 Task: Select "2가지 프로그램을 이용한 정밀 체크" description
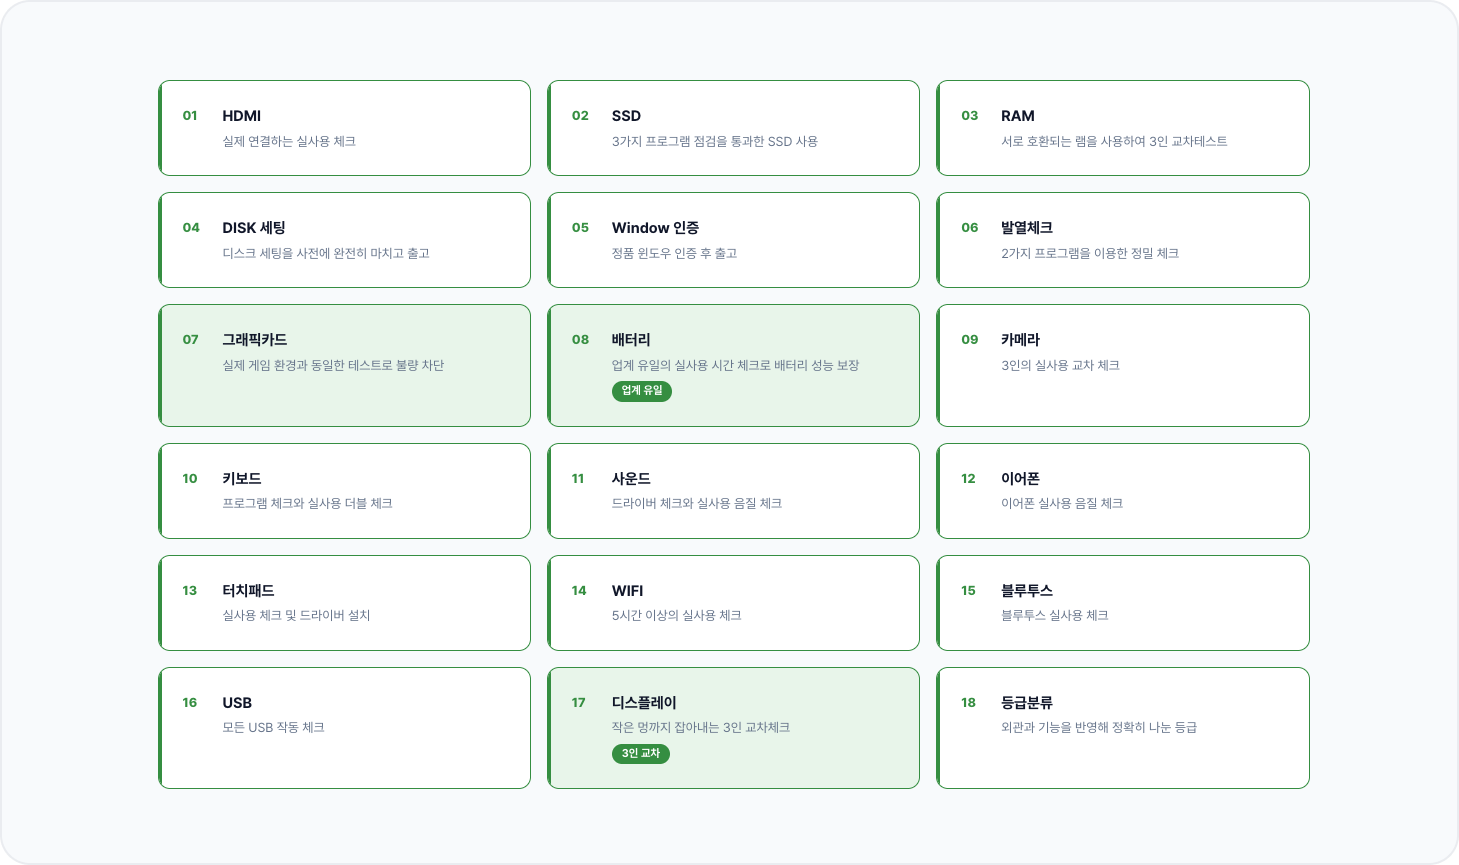coord(1090,254)
